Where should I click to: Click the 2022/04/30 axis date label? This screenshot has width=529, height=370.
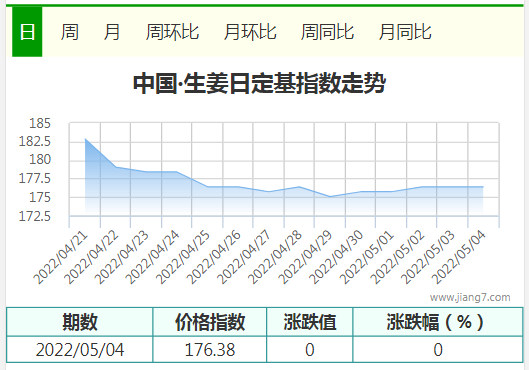337,258
